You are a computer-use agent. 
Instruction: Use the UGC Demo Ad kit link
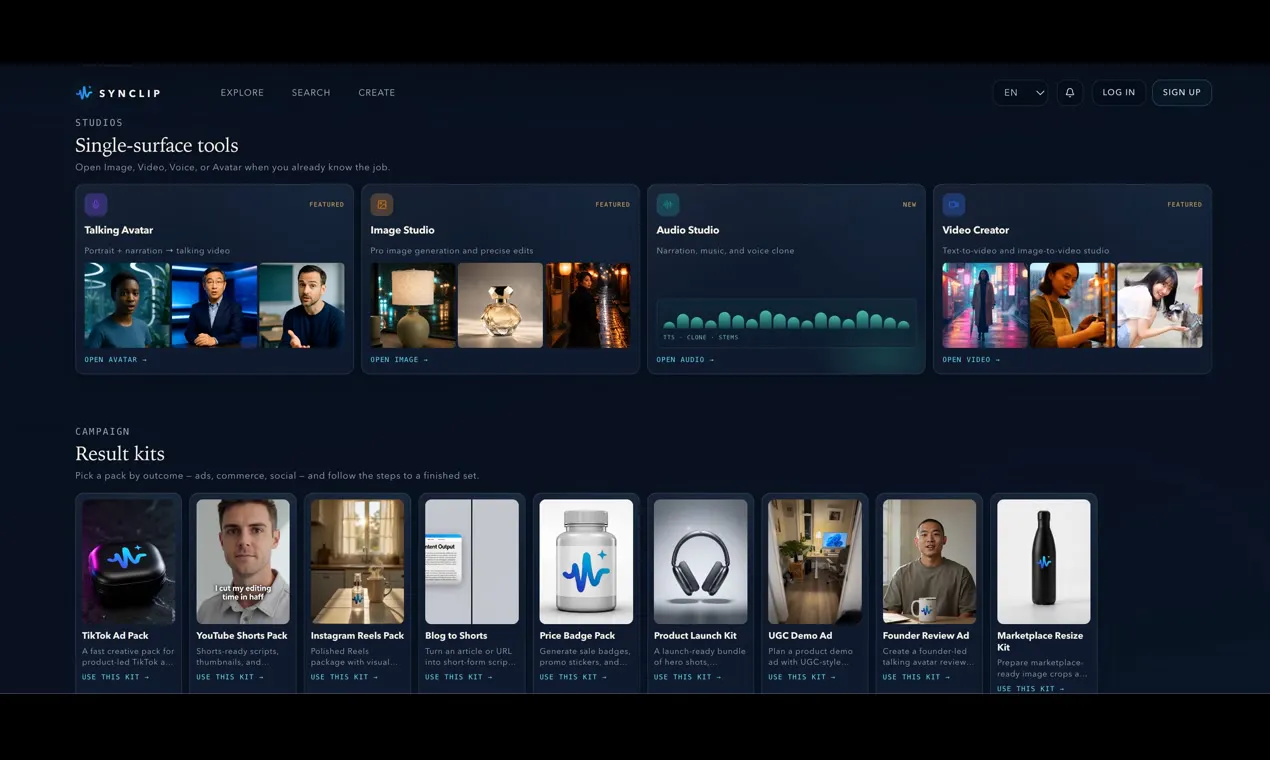tap(802, 677)
